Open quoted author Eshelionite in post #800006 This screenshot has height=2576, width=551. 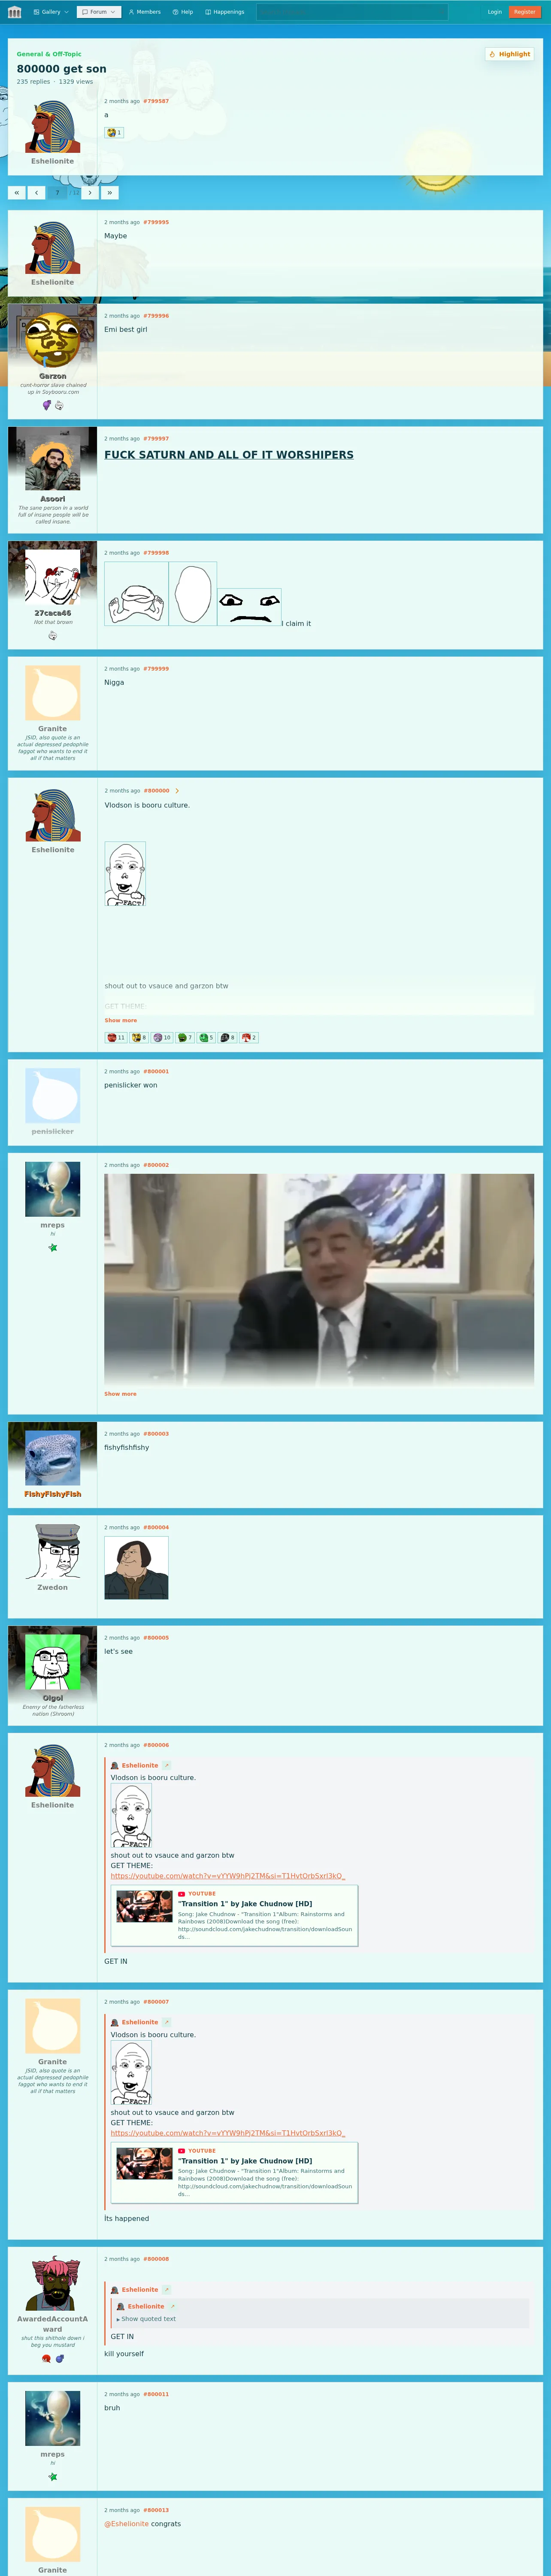pyautogui.click(x=140, y=1766)
